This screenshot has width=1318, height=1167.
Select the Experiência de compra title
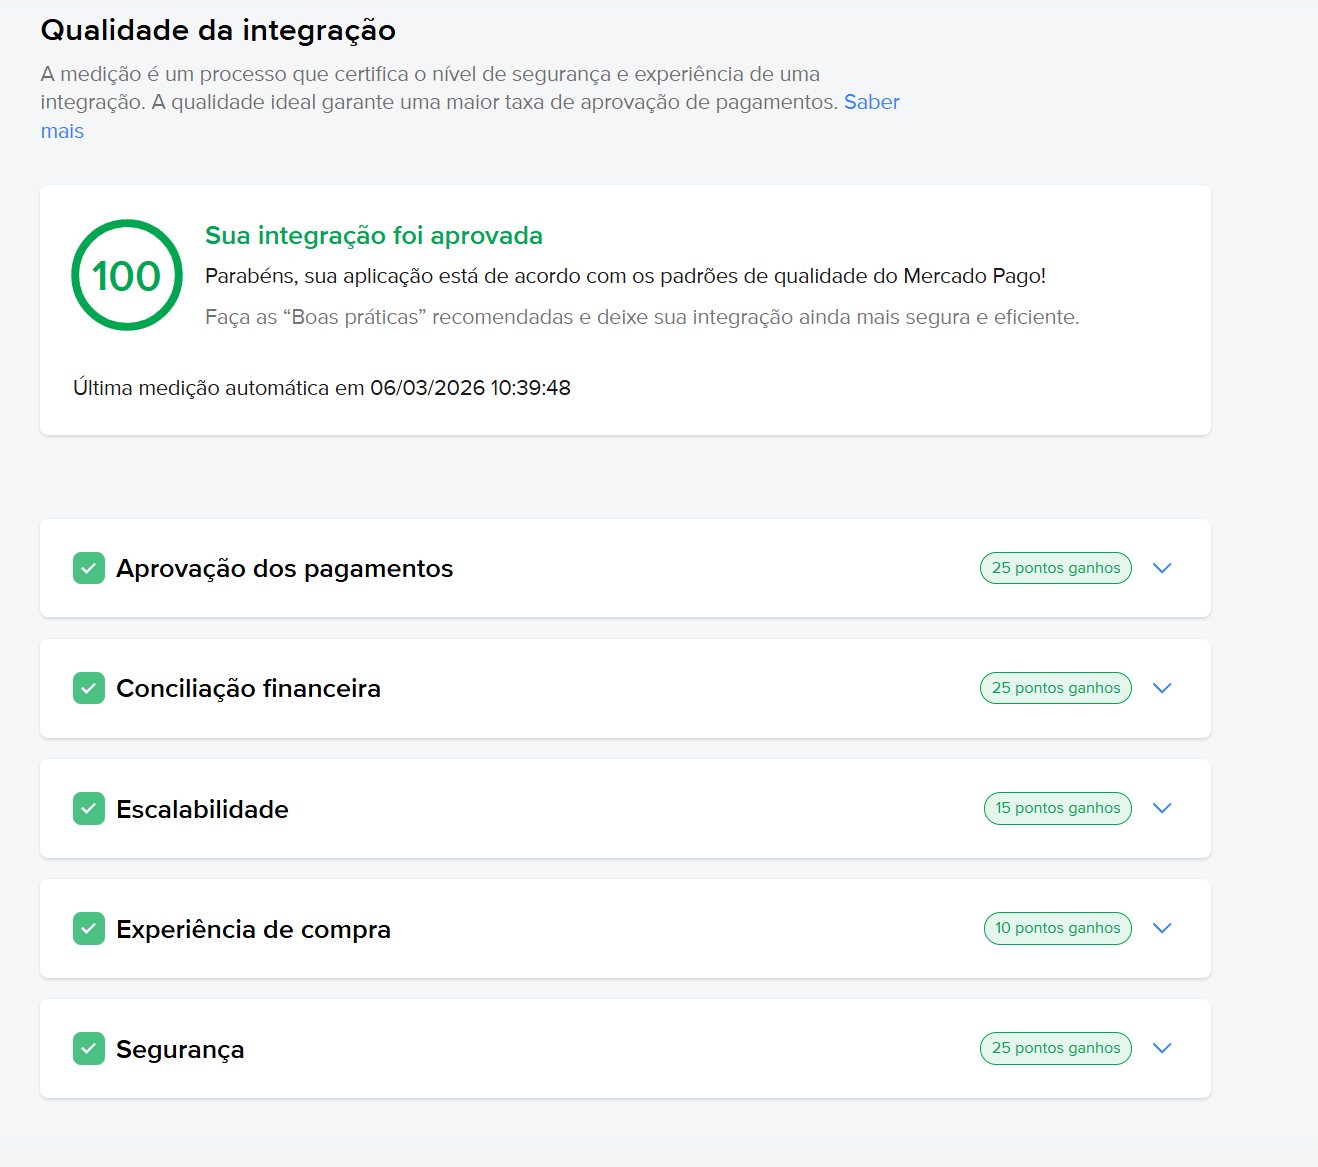click(254, 929)
